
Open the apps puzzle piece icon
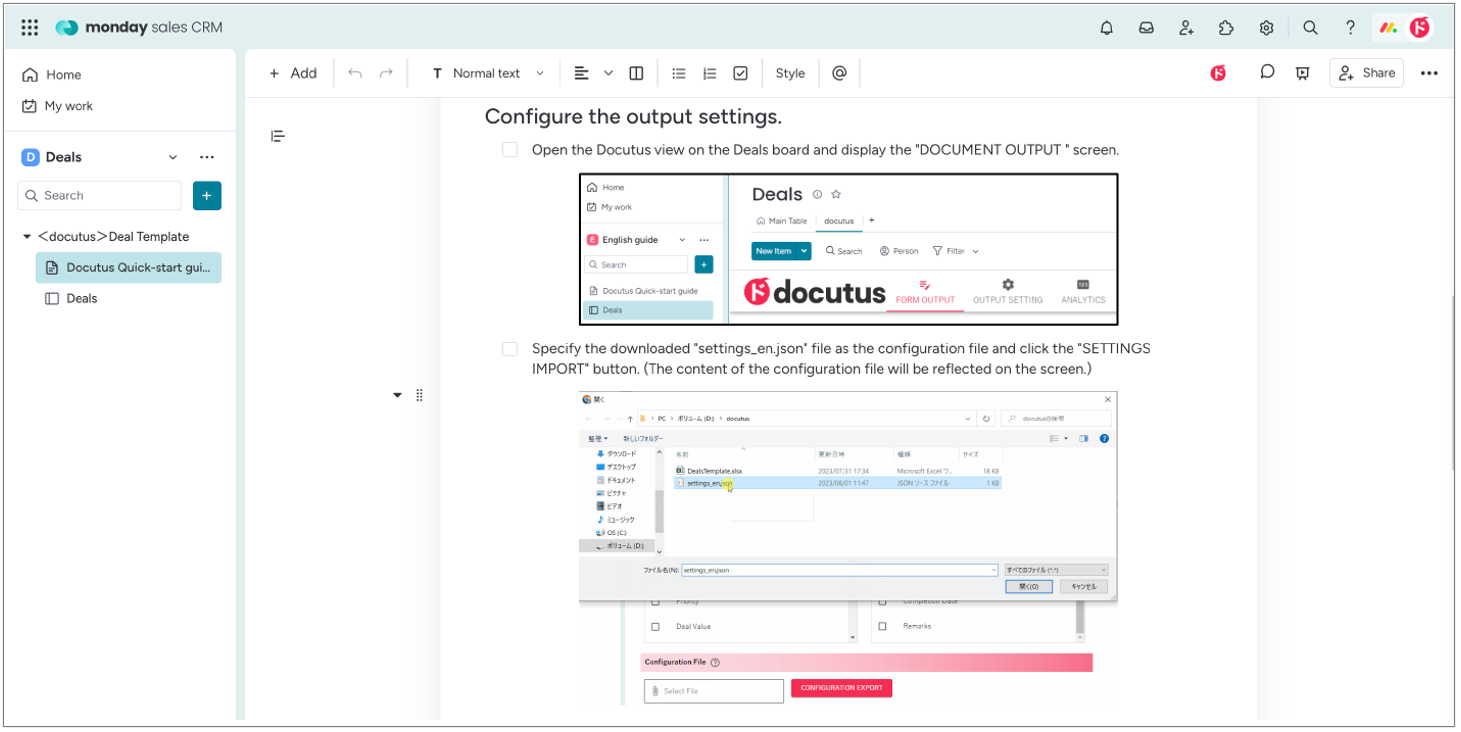(x=1226, y=28)
